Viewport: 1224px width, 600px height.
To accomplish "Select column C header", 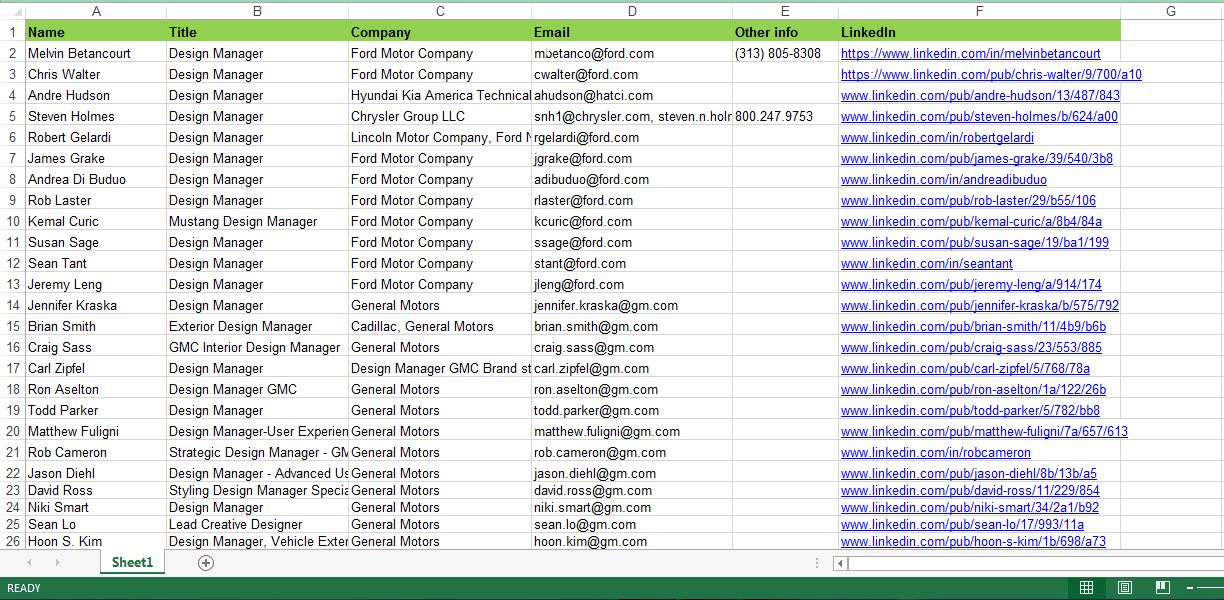I will pyautogui.click(x=440, y=11).
